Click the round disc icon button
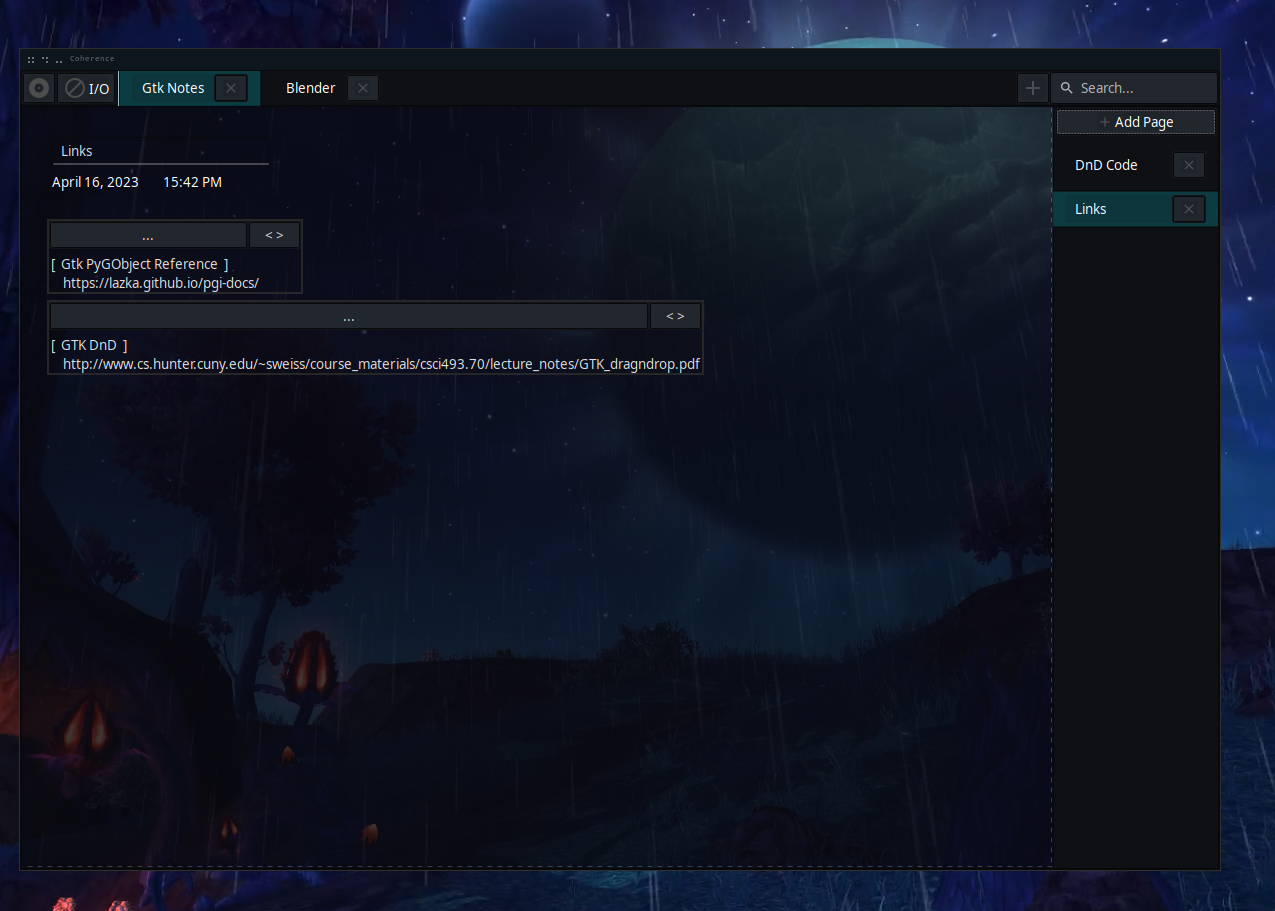This screenshot has height=911, width=1275. 39,88
